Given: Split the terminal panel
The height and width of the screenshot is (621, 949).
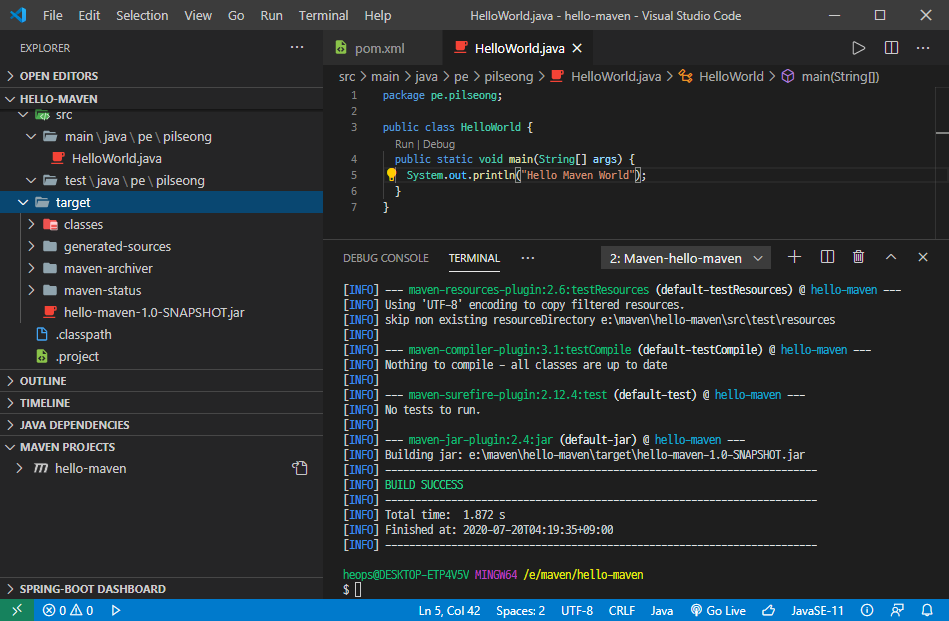Looking at the screenshot, I should [827, 257].
